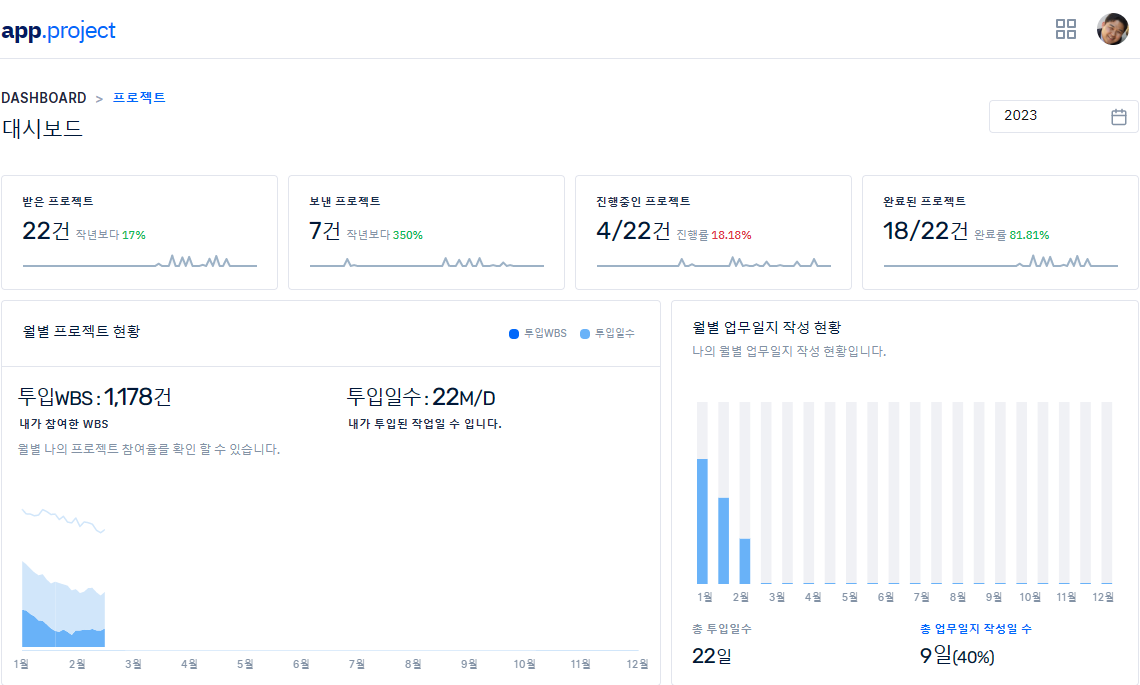Open the calendar icon in year field

pos(1119,116)
